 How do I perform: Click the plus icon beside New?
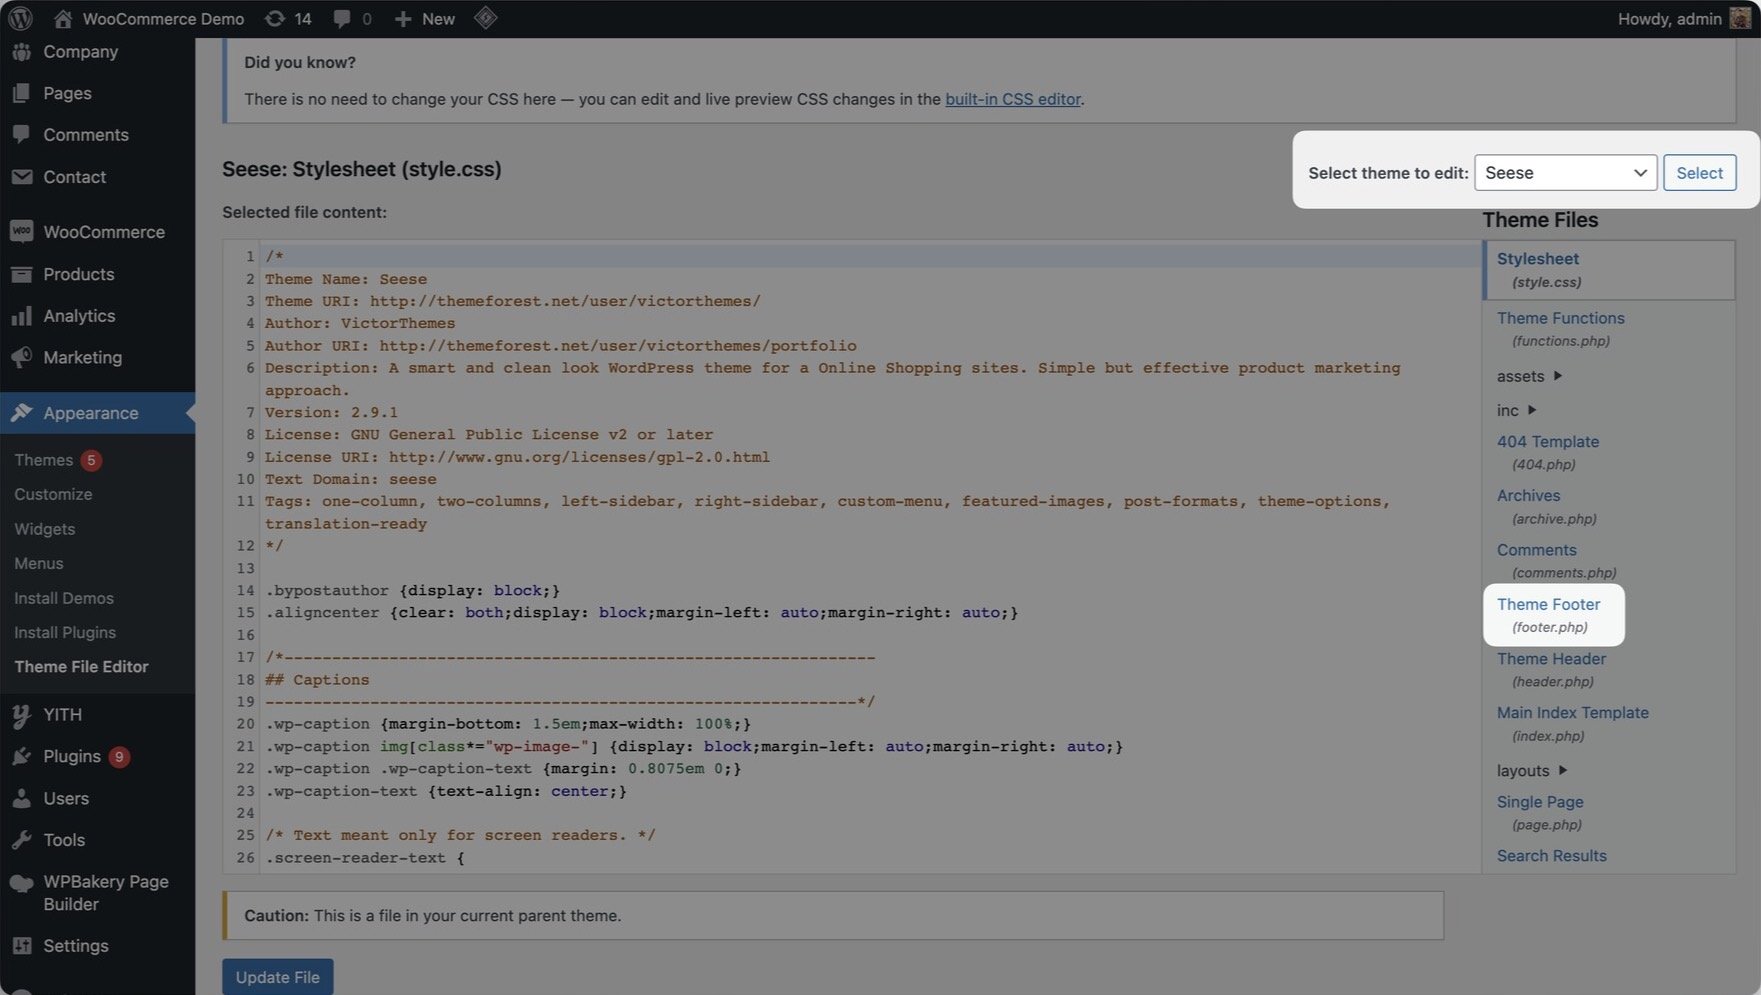[x=403, y=18]
